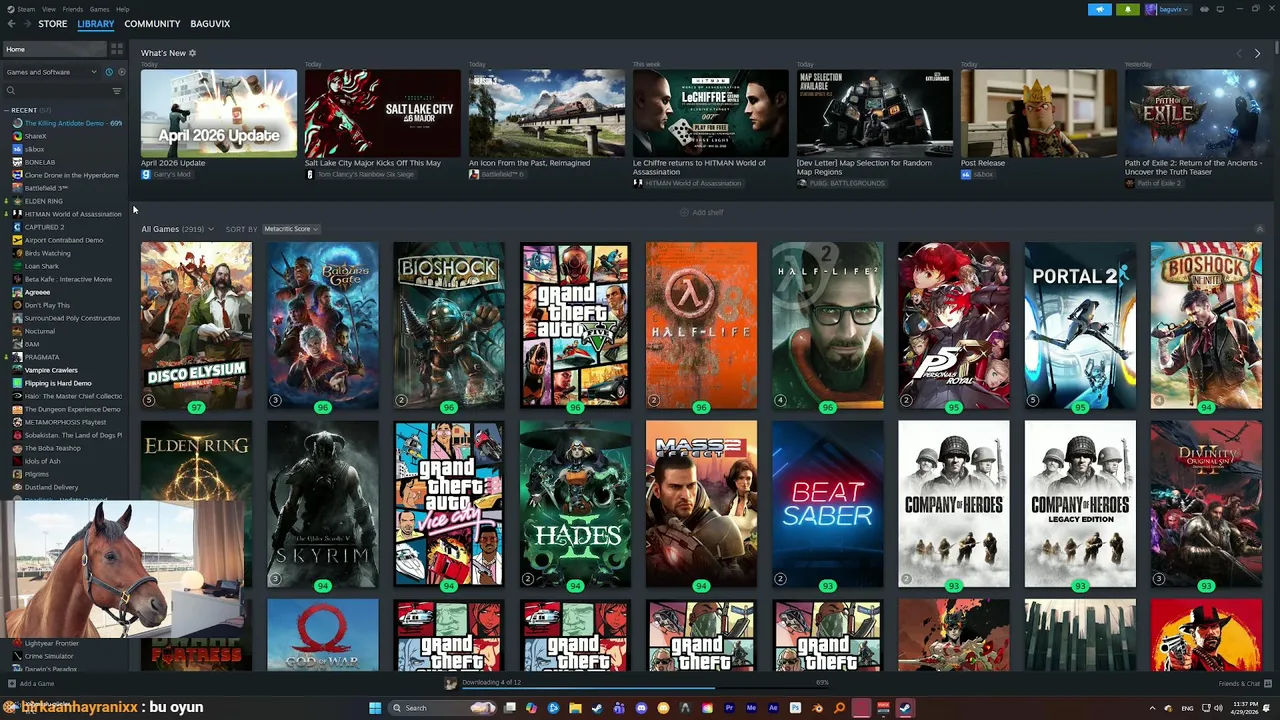Open the advanced filters icon in search row
The height and width of the screenshot is (720, 1280).
117,91
